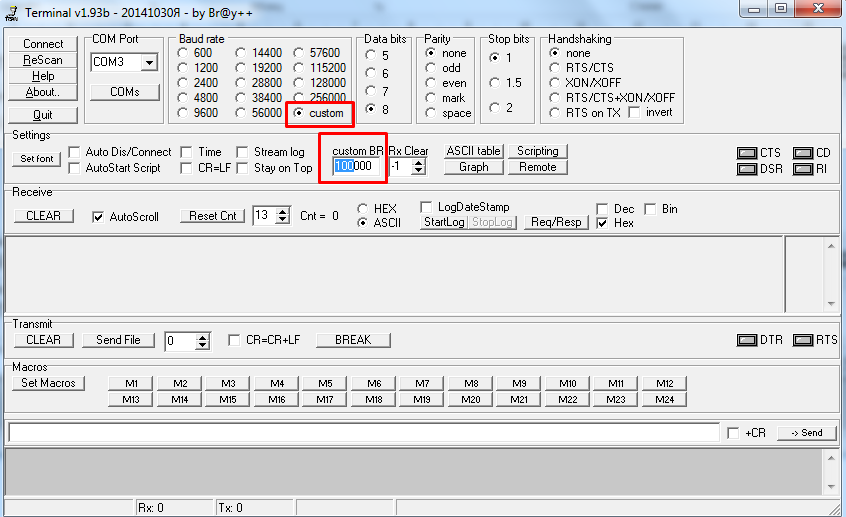Open Set Macros
The width and height of the screenshot is (846, 517).
coord(48,383)
